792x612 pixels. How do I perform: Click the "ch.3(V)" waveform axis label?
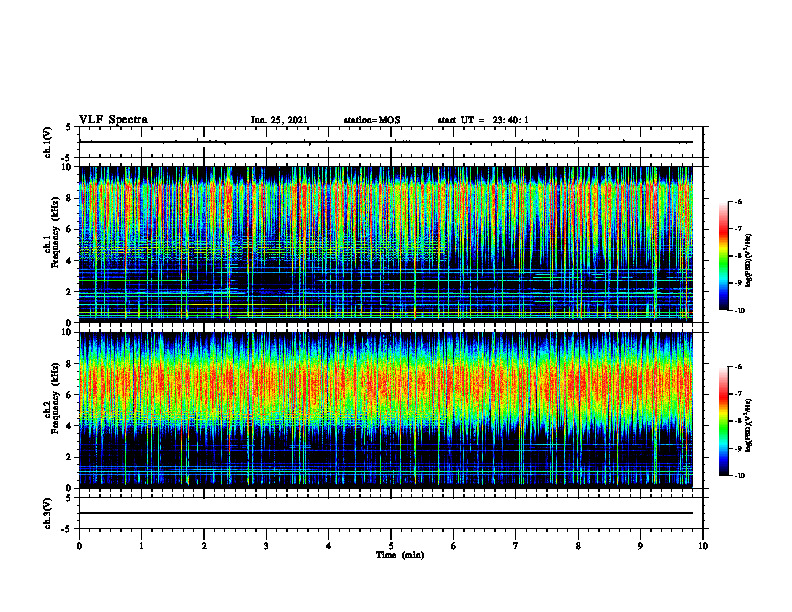pos(48,513)
